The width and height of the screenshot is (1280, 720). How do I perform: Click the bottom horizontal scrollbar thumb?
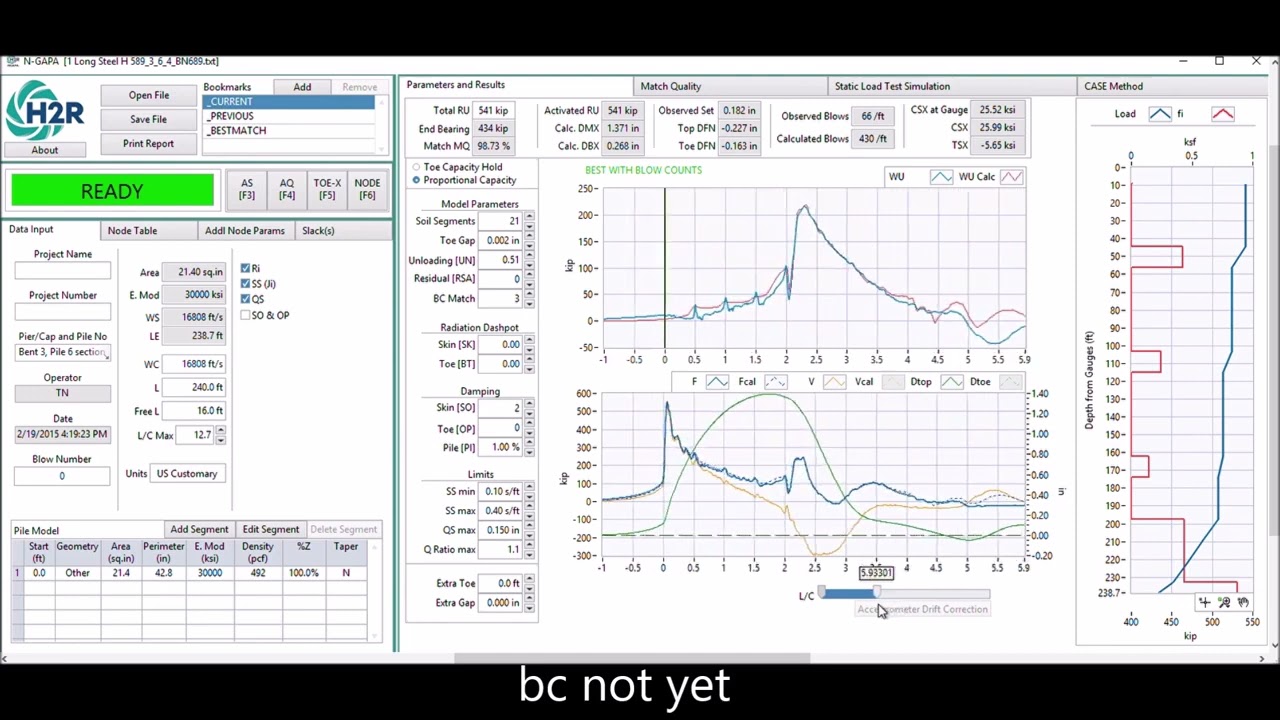tap(632, 659)
